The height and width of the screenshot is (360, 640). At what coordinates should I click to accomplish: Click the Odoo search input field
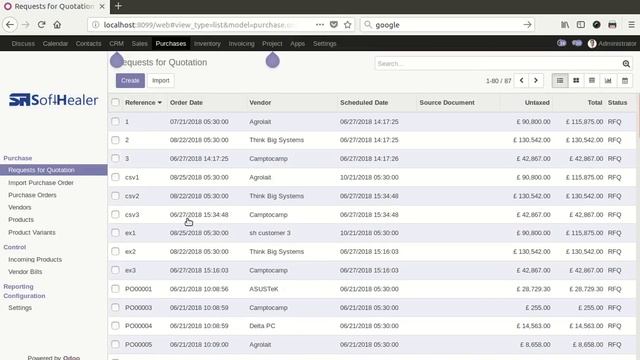coord(498,64)
